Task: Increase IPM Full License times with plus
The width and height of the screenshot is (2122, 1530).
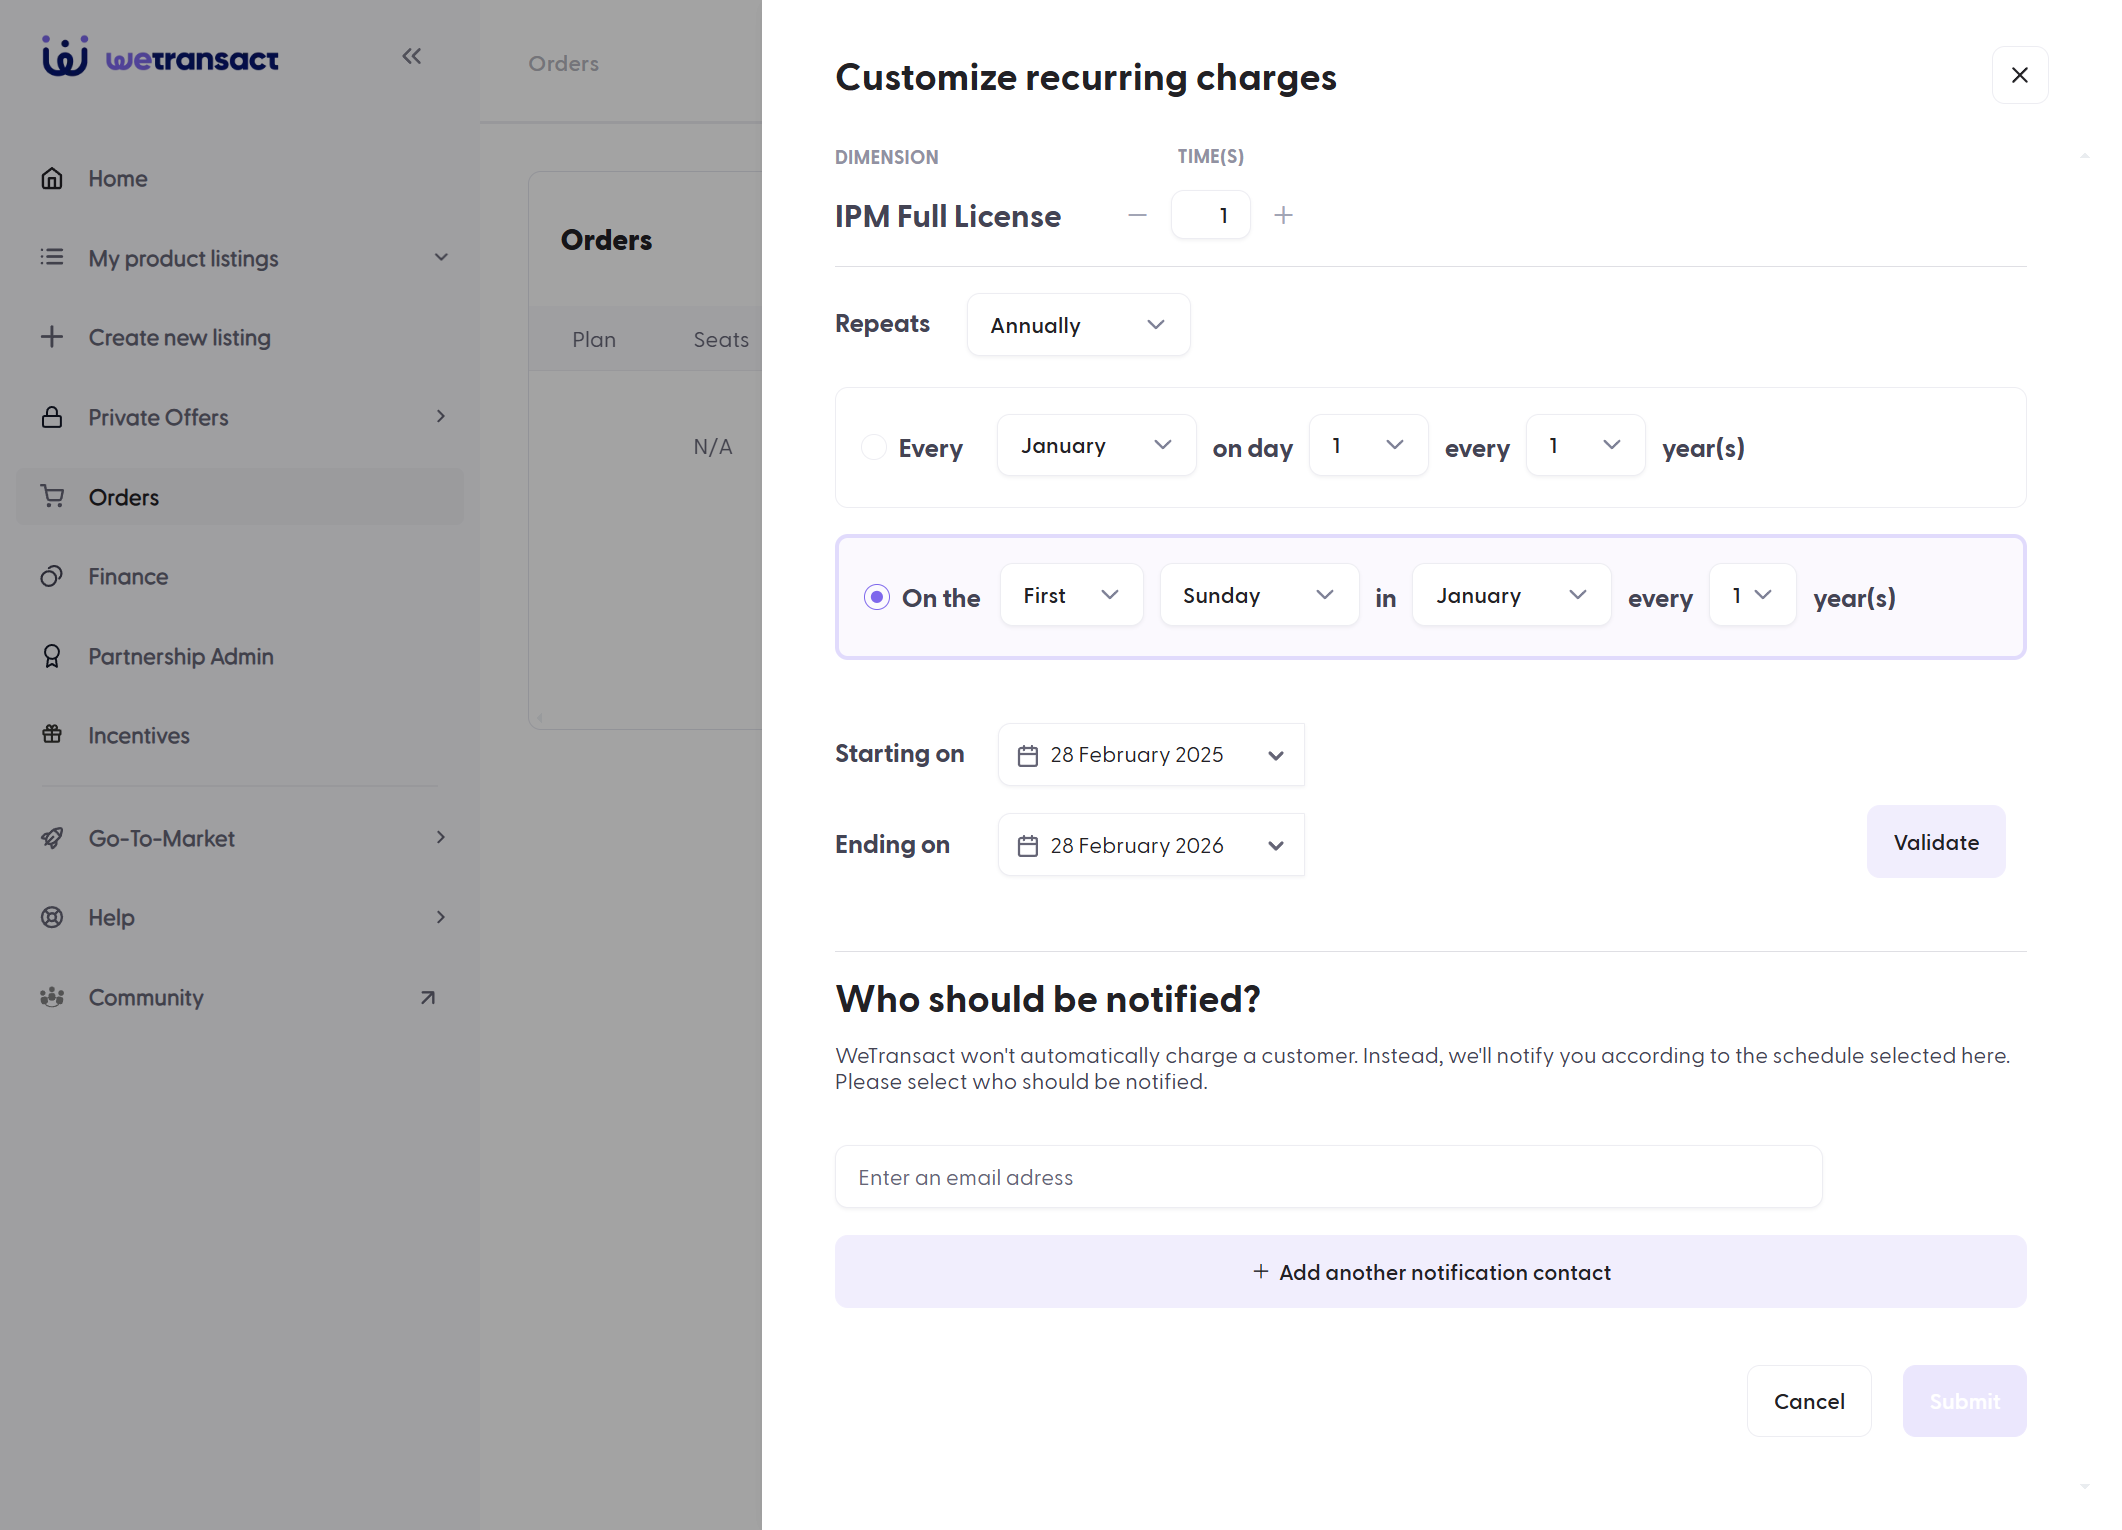Action: [1284, 215]
